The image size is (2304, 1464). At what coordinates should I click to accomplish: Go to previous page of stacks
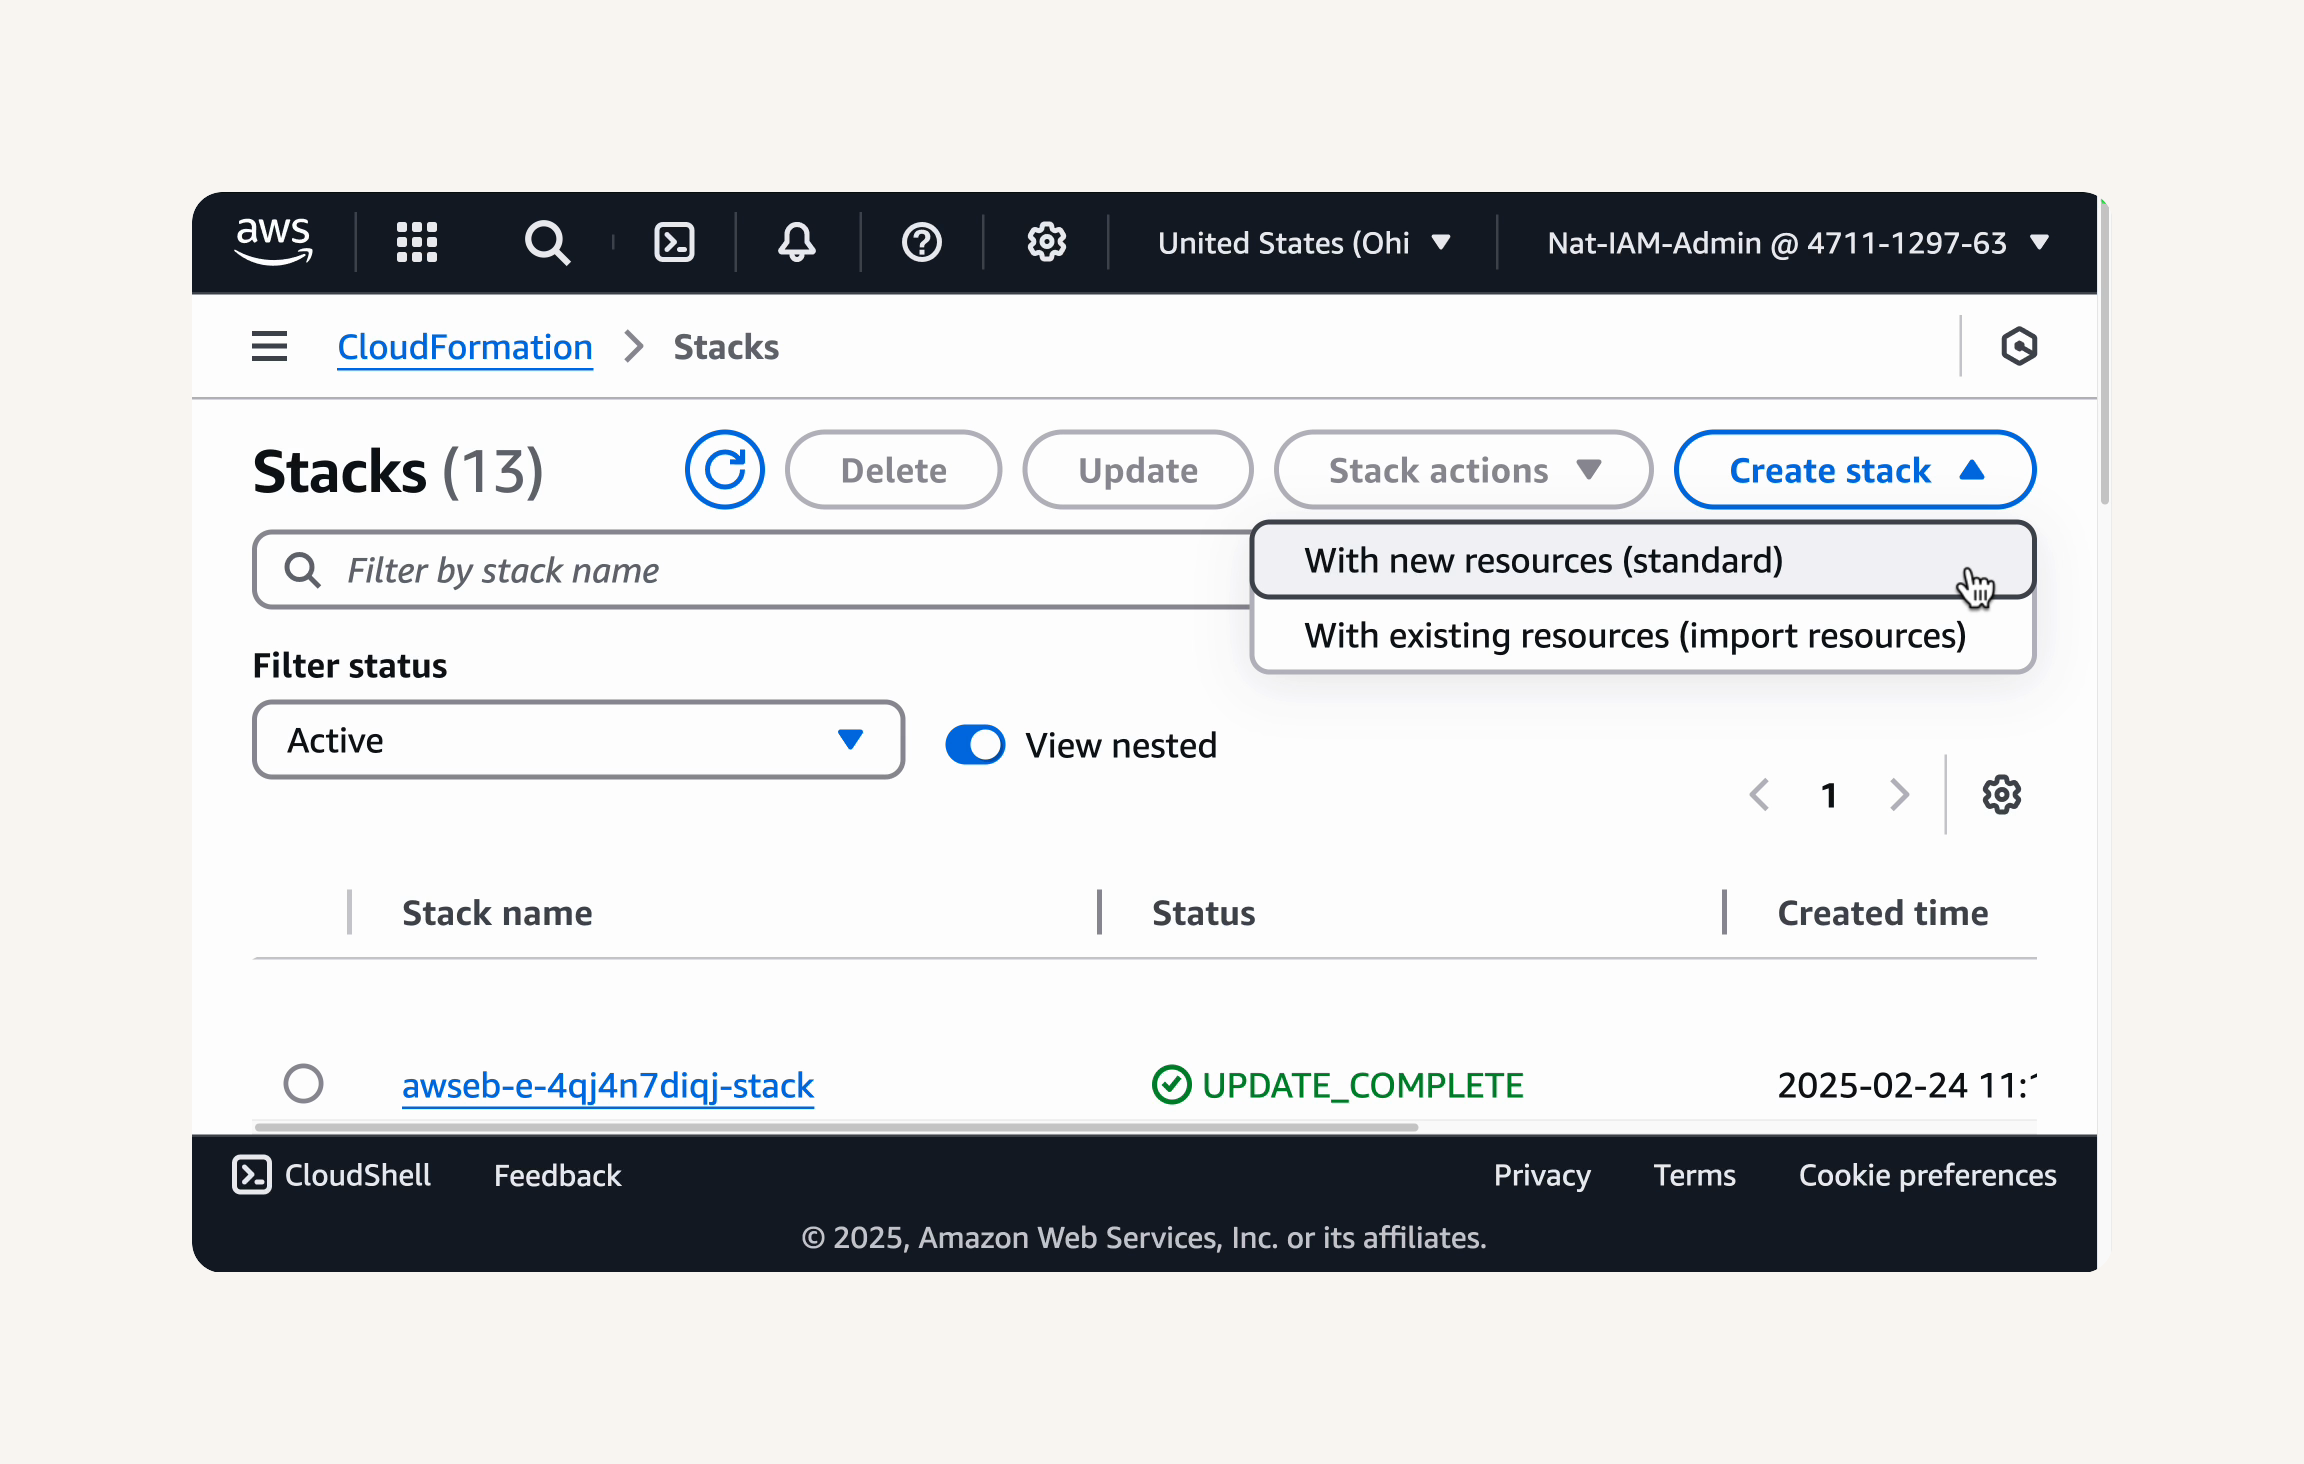1760,795
